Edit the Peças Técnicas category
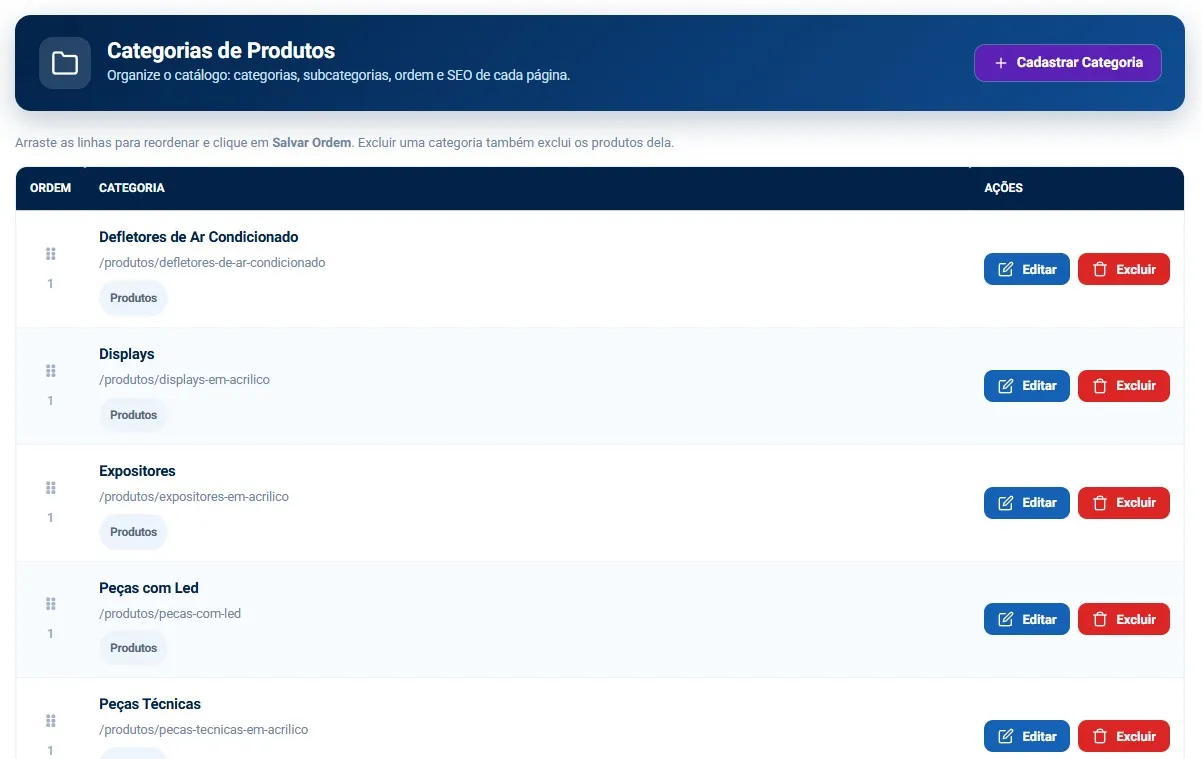The image size is (1202, 759). pyautogui.click(x=1027, y=736)
